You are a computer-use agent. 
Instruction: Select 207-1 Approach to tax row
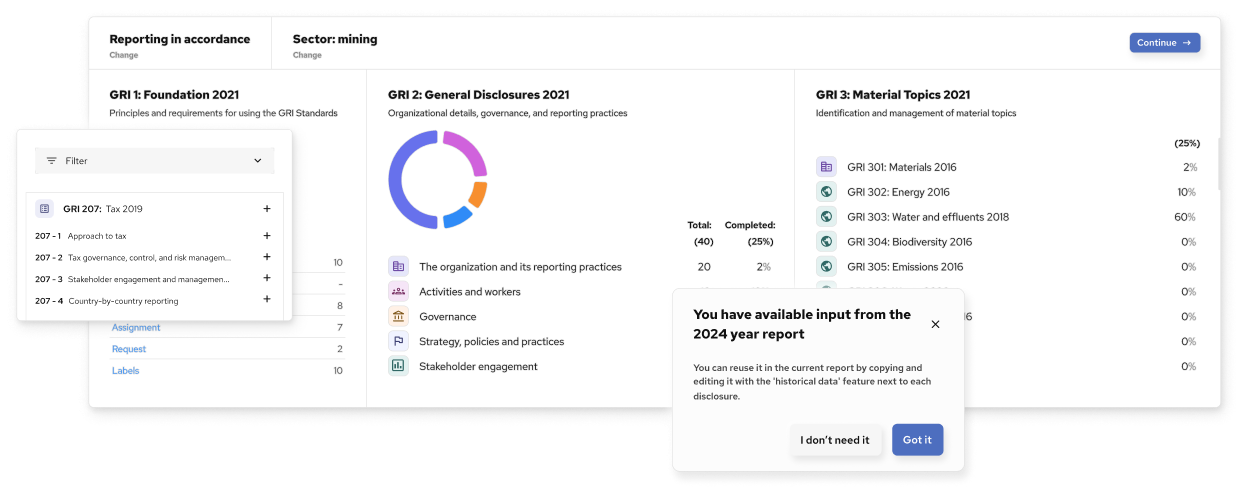point(154,236)
